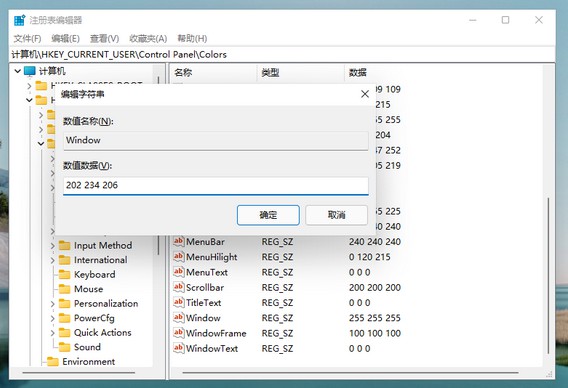The width and height of the screenshot is (568, 388).
Task: Expand the Personalization tree node
Action: (x=52, y=304)
